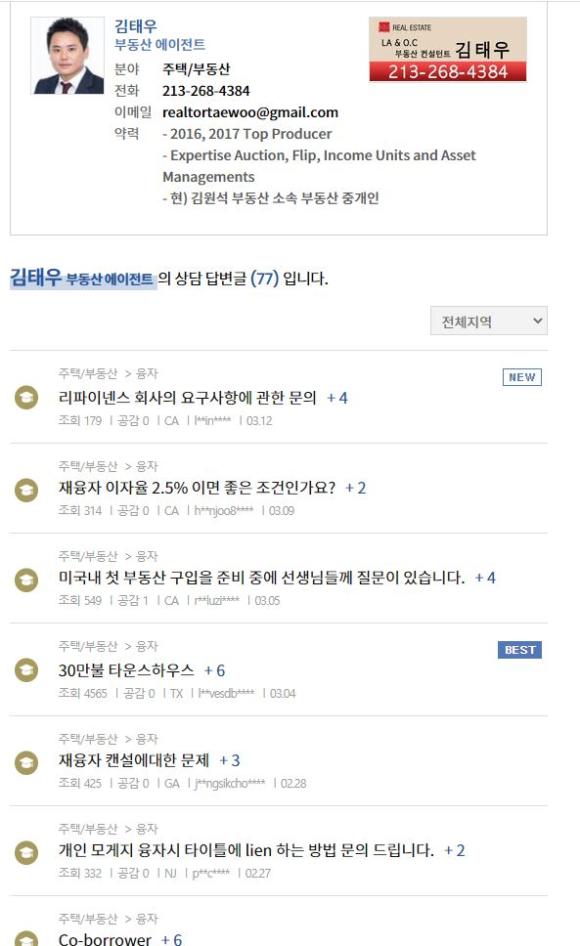Click the cap icon beside lien 하는 방법 post
The height and width of the screenshot is (946, 580).
point(26,852)
